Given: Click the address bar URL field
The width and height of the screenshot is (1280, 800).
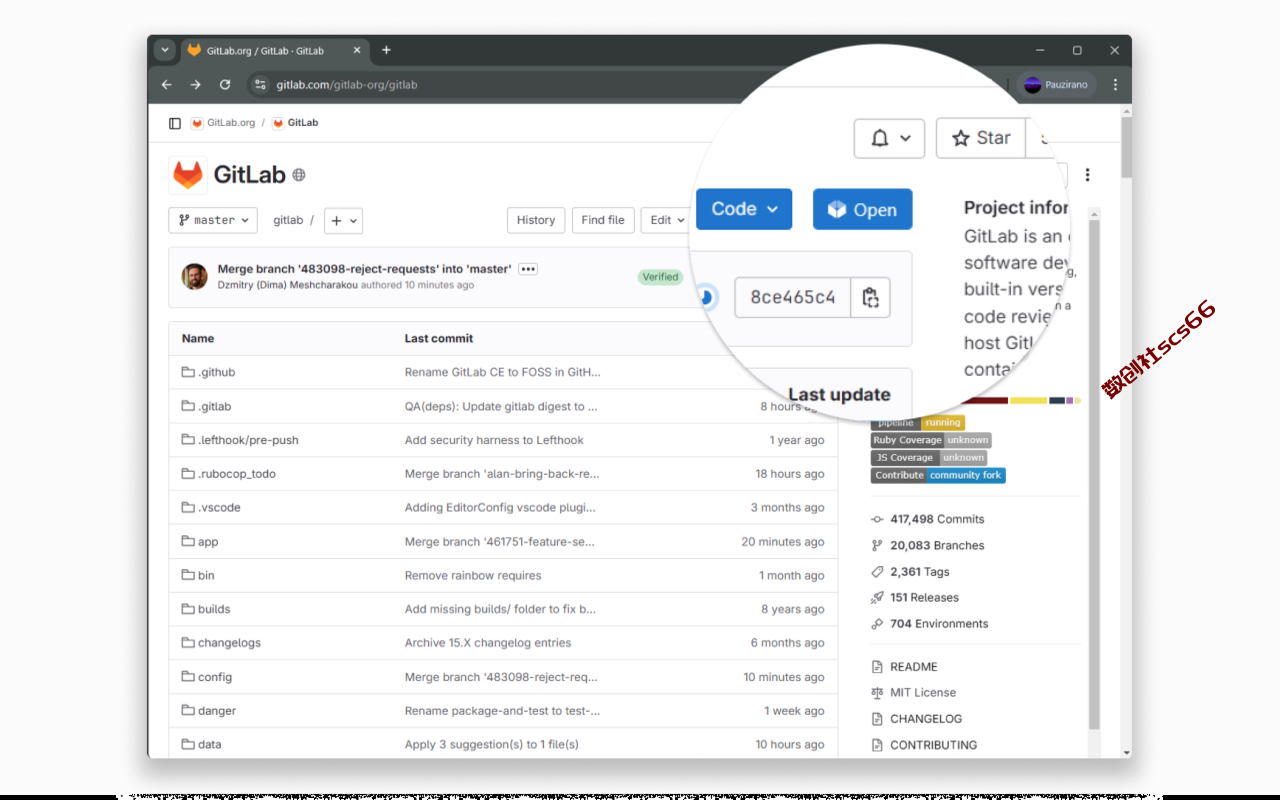Looking at the screenshot, I should click(x=347, y=85).
